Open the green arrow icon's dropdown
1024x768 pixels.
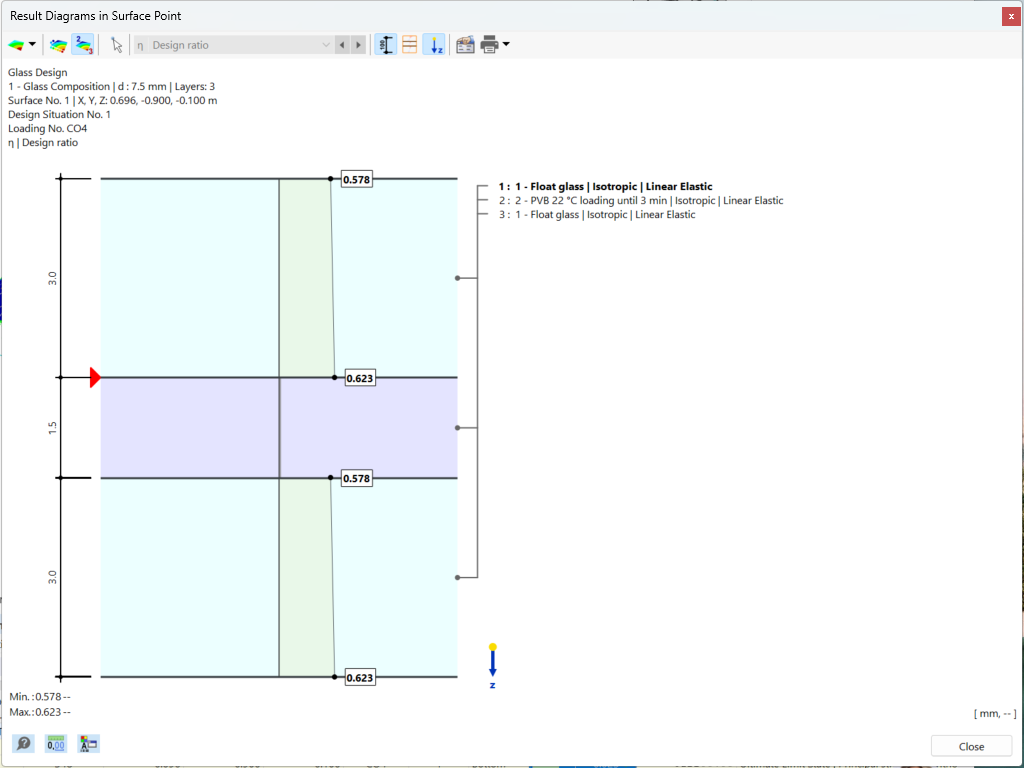[x=33, y=44]
